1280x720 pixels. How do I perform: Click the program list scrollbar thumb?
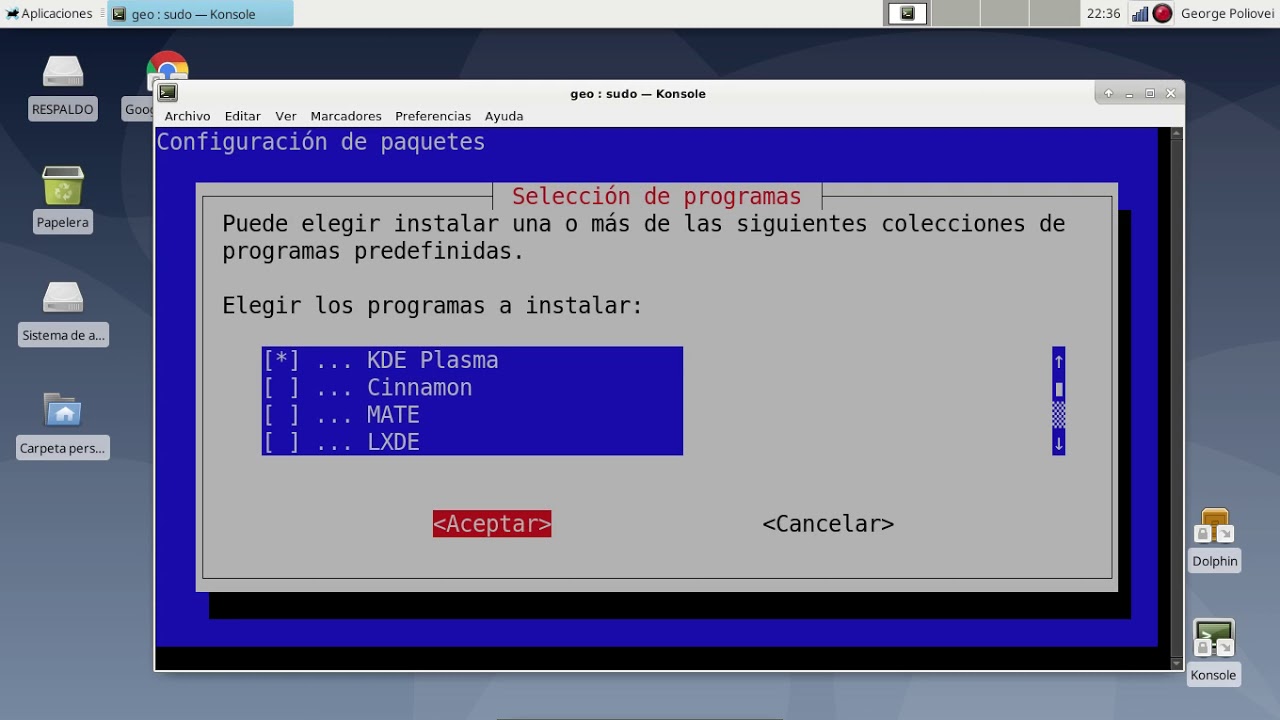[x=1059, y=389]
